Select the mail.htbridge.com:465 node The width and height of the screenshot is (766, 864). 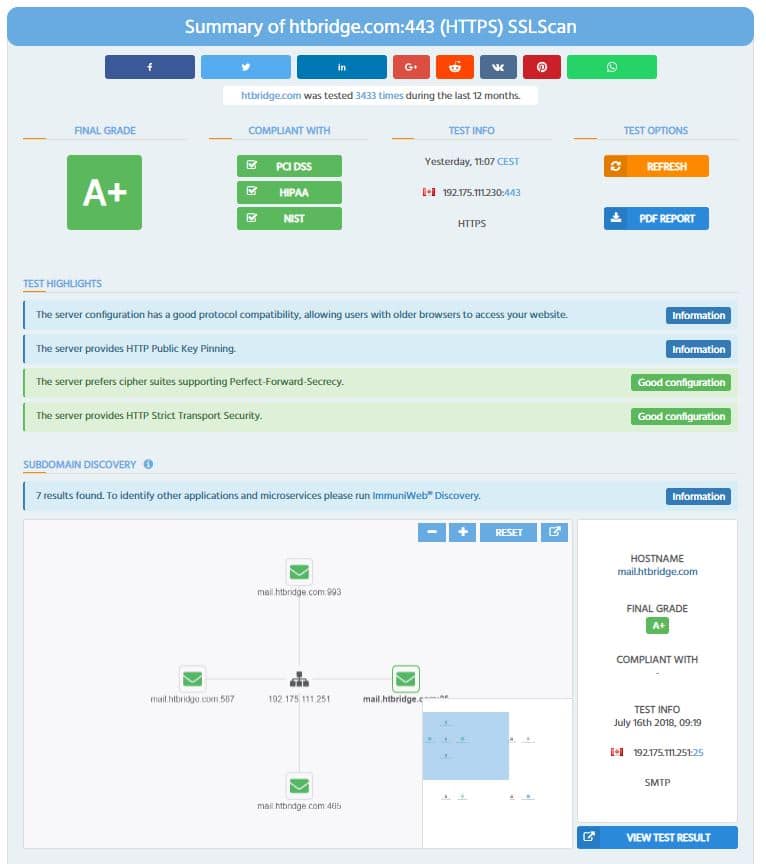(x=299, y=786)
